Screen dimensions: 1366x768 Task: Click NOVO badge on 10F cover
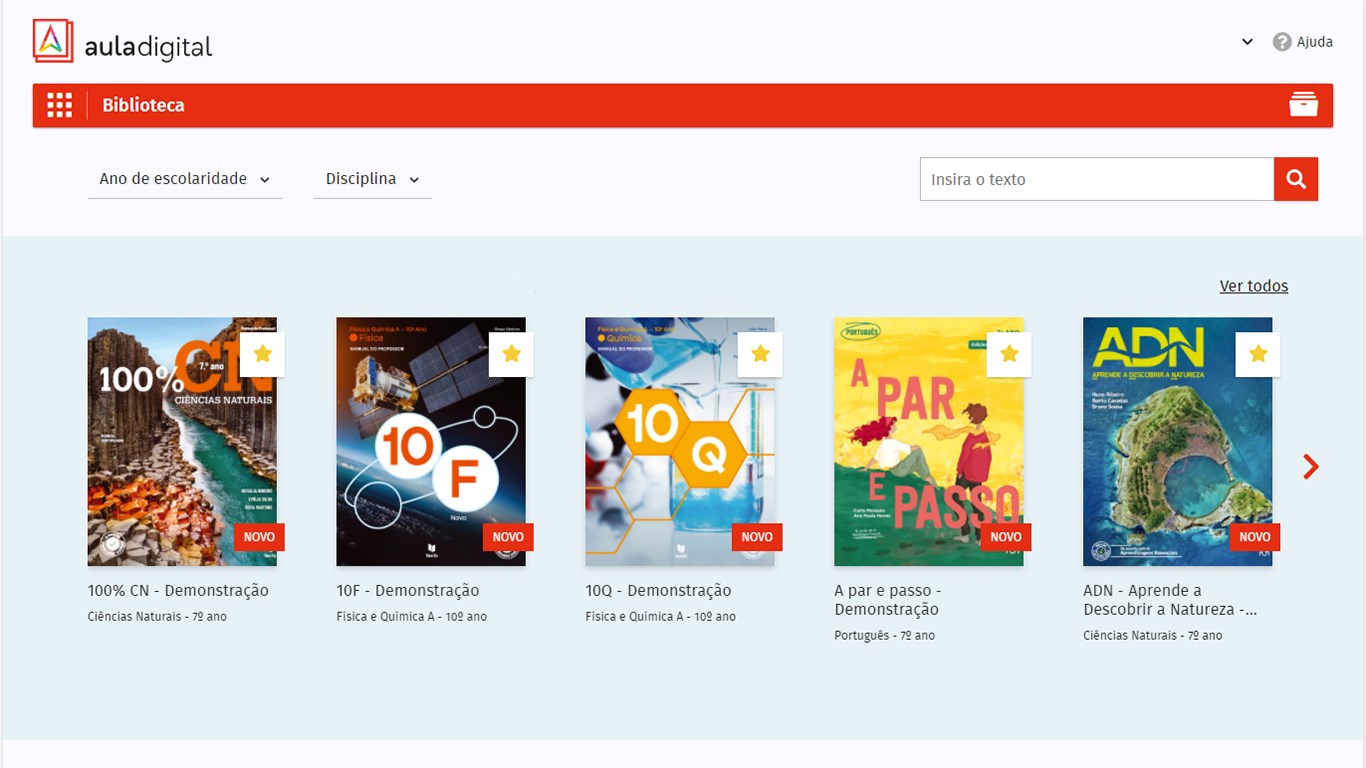pos(508,537)
